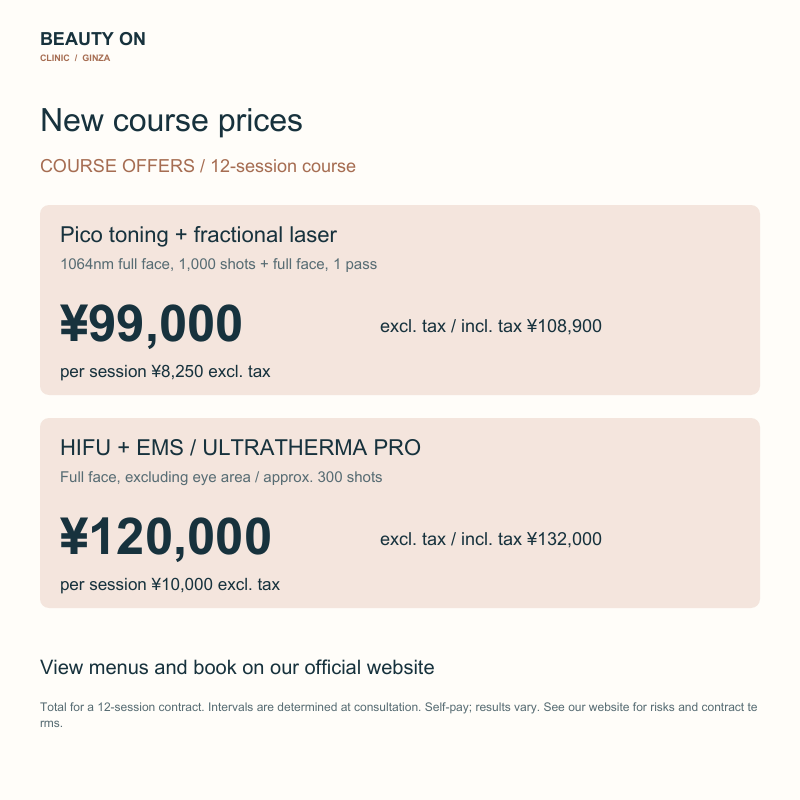Click the New course prices heading
This screenshot has height=800, width=800.
point(171,120)
